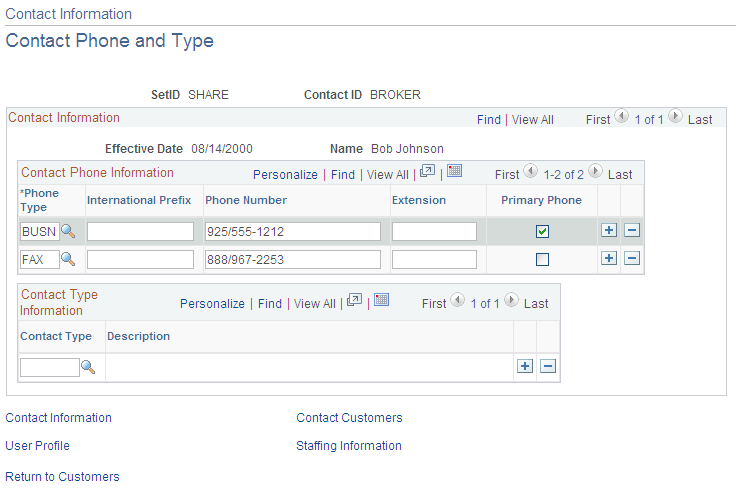Click the Description column header

click(138, 336)
